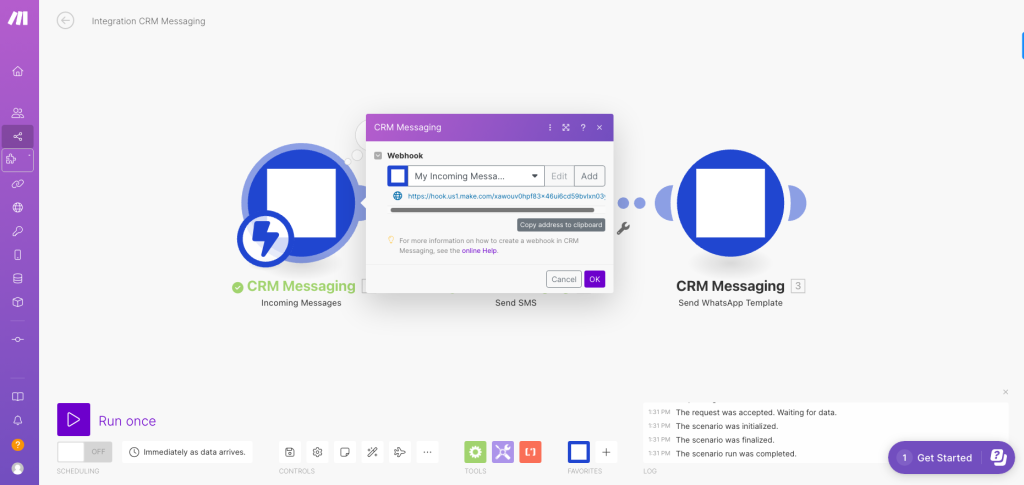Screen dimensions: 1024x485
Task: Expand the CRM Messaging dialog to fullscreen
Action: click(566, 127)
